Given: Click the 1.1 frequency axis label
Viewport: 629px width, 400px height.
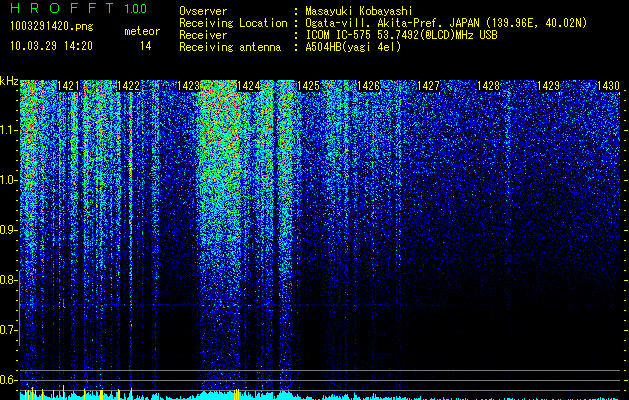Looking at the screenshot, I should pyautogui.click(x=9, y=130).
